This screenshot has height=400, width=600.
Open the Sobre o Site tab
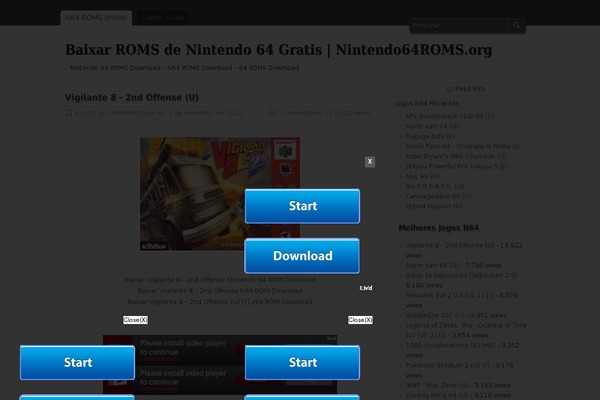[163, 18]
